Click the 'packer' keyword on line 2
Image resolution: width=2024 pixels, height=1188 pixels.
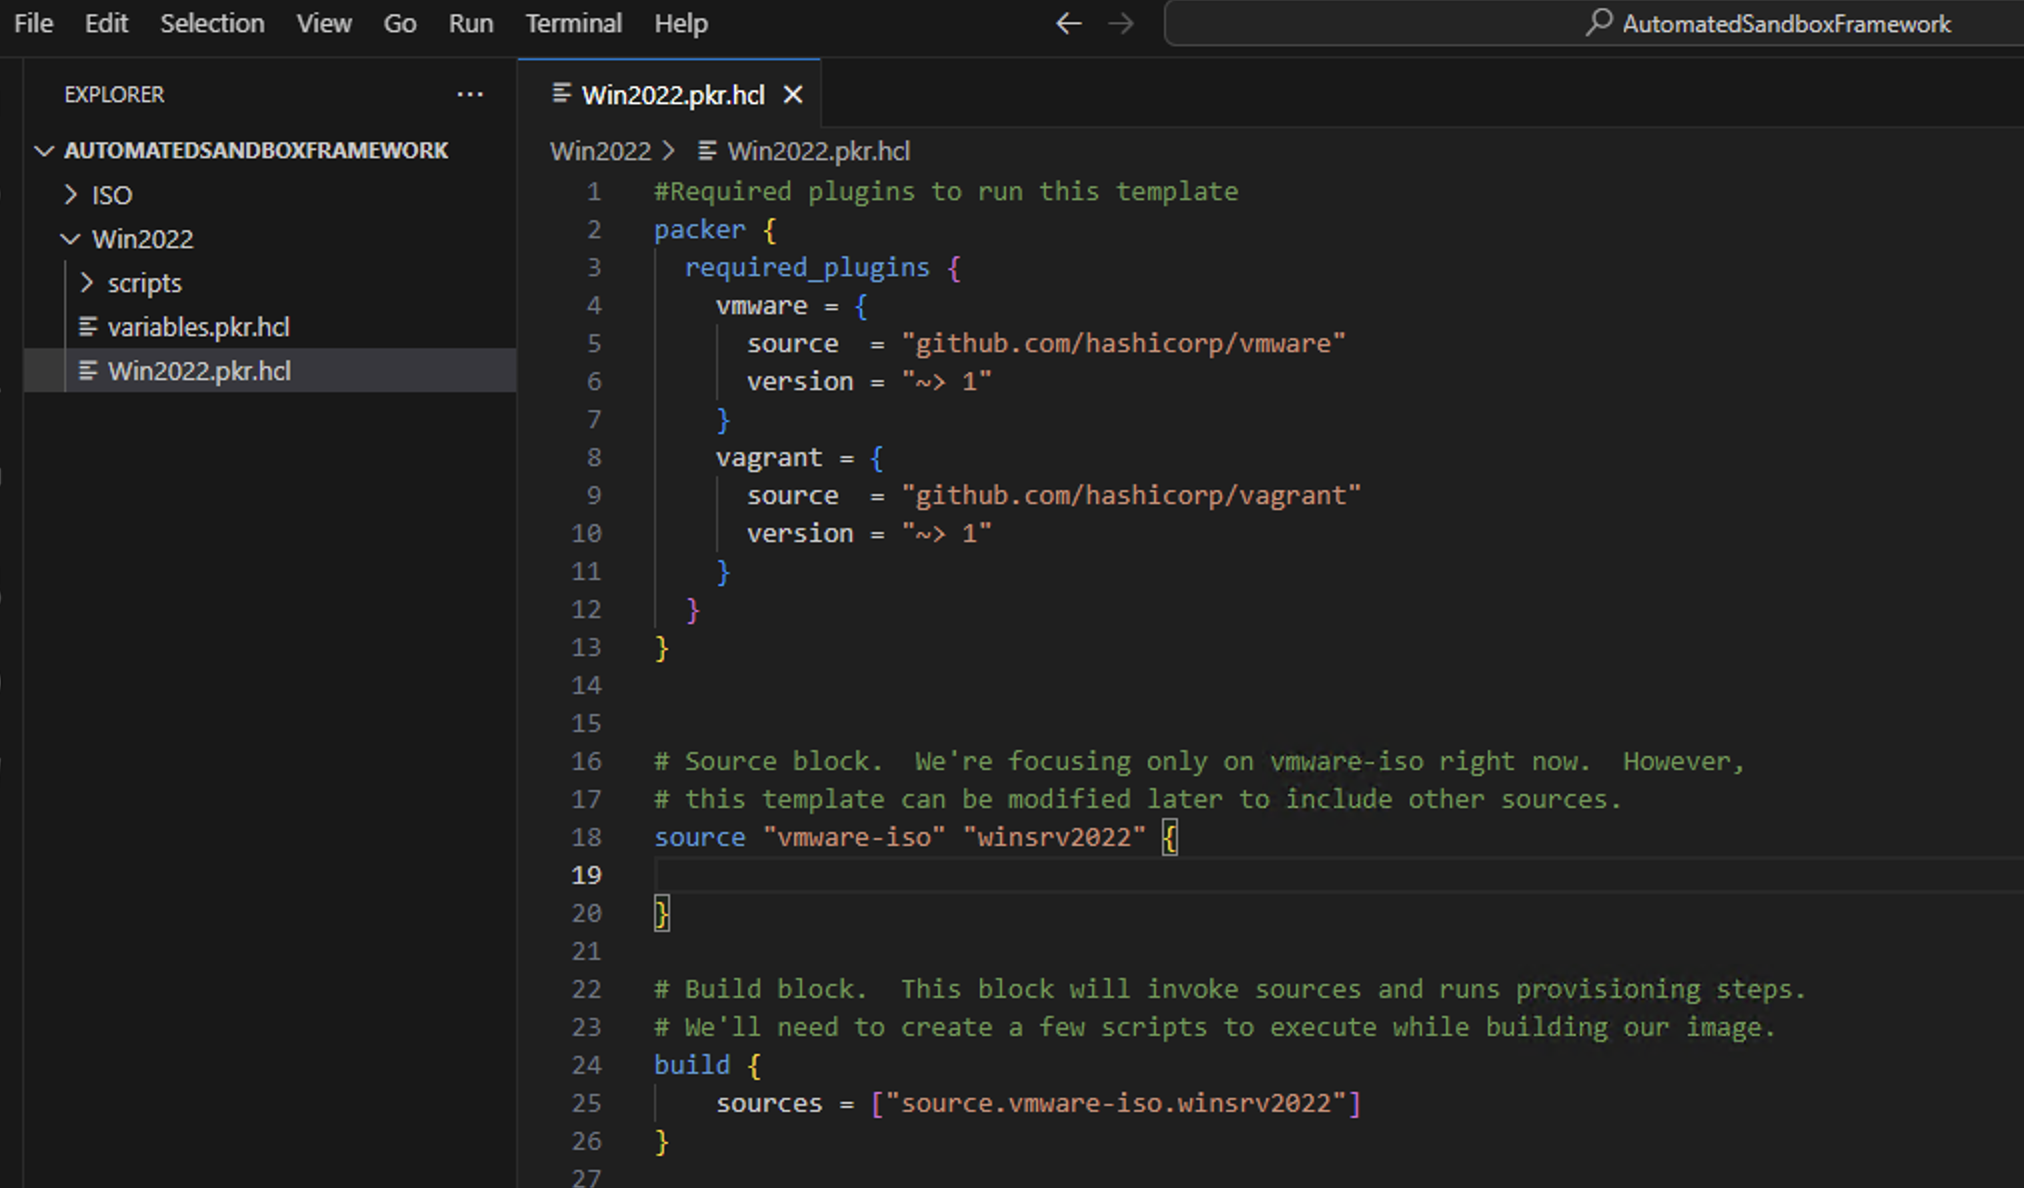tap(700, 229)
